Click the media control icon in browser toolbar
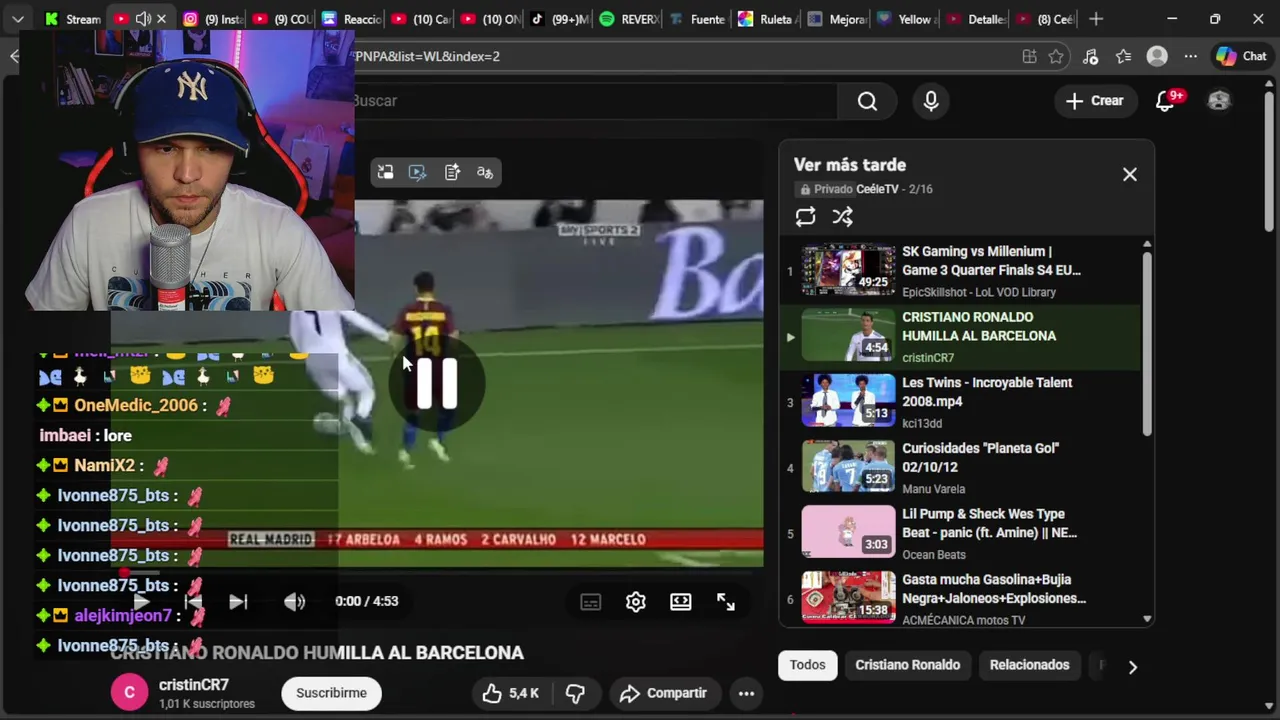Viewport: 1280px width, 720px height. (1090, 57)
